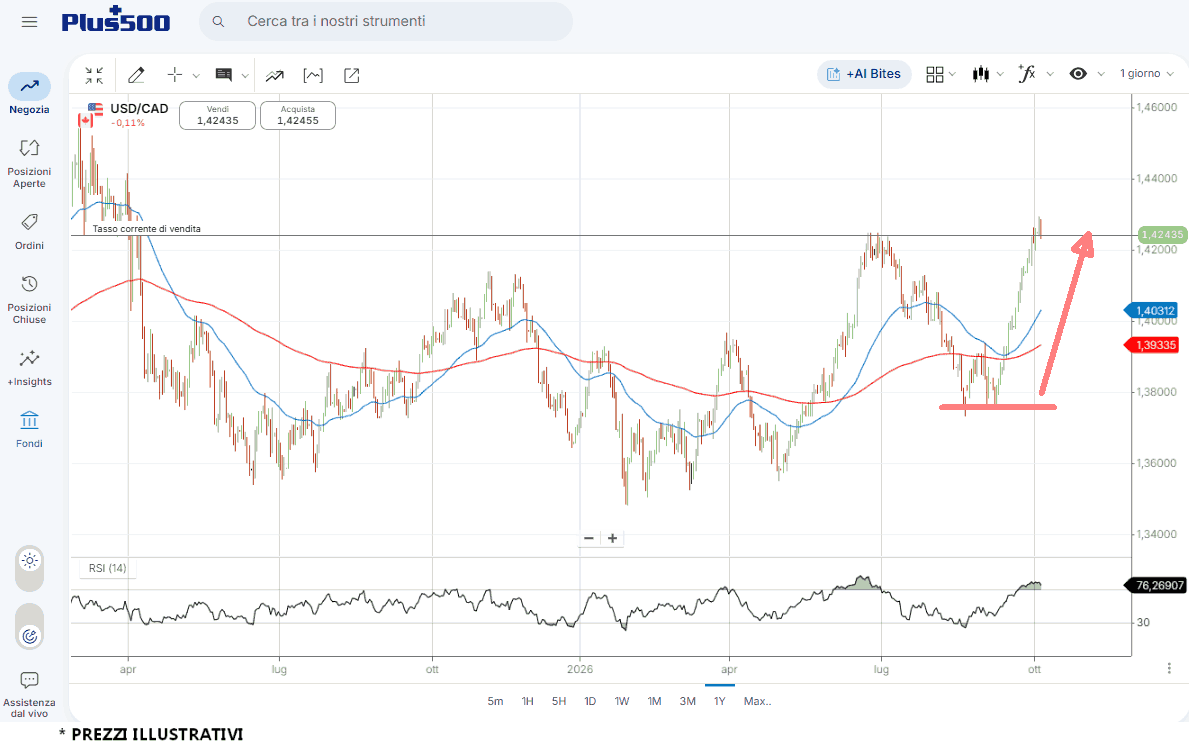Open the +AI Bites feature
Screen dimensions: 1189x745
864,74
